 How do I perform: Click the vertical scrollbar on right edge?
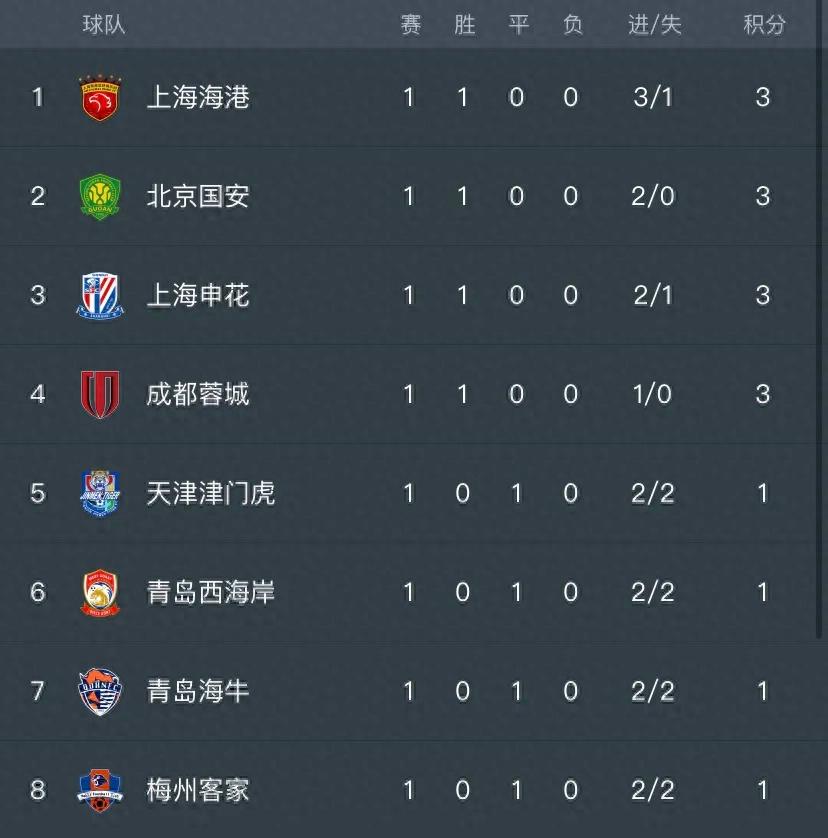819,321
